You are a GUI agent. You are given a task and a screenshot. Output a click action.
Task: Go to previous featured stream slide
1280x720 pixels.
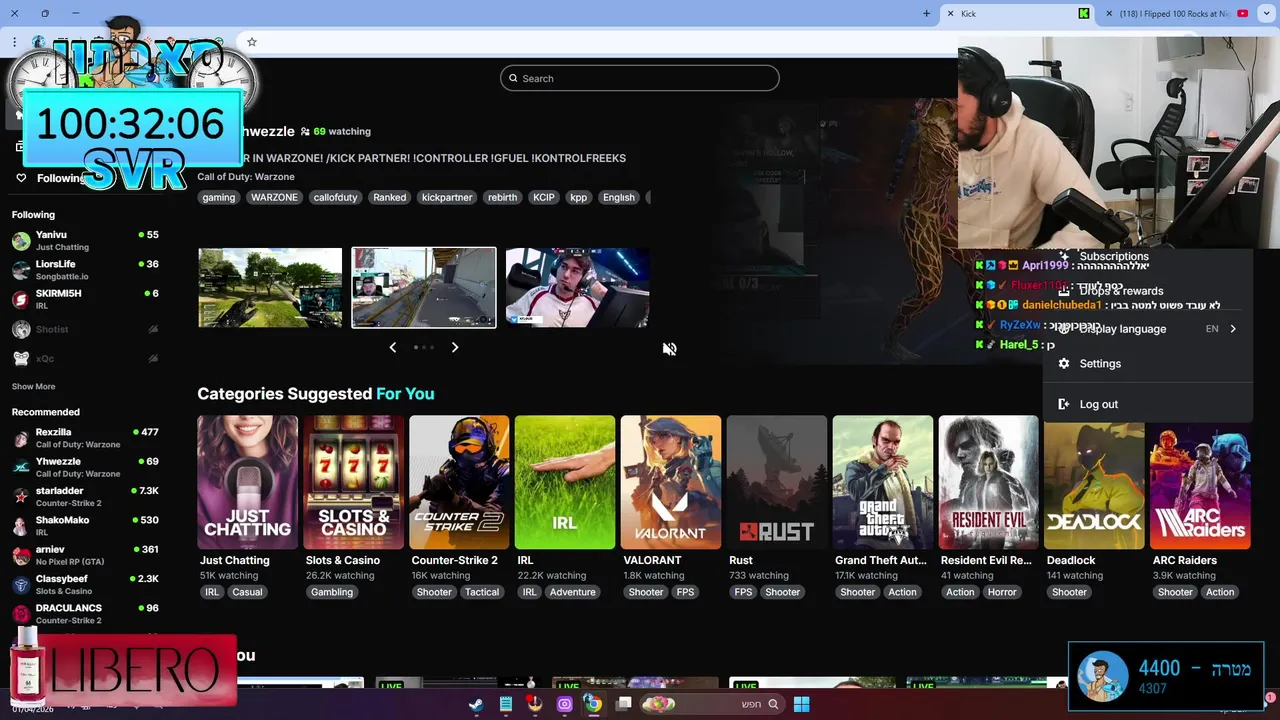[393, 347]
